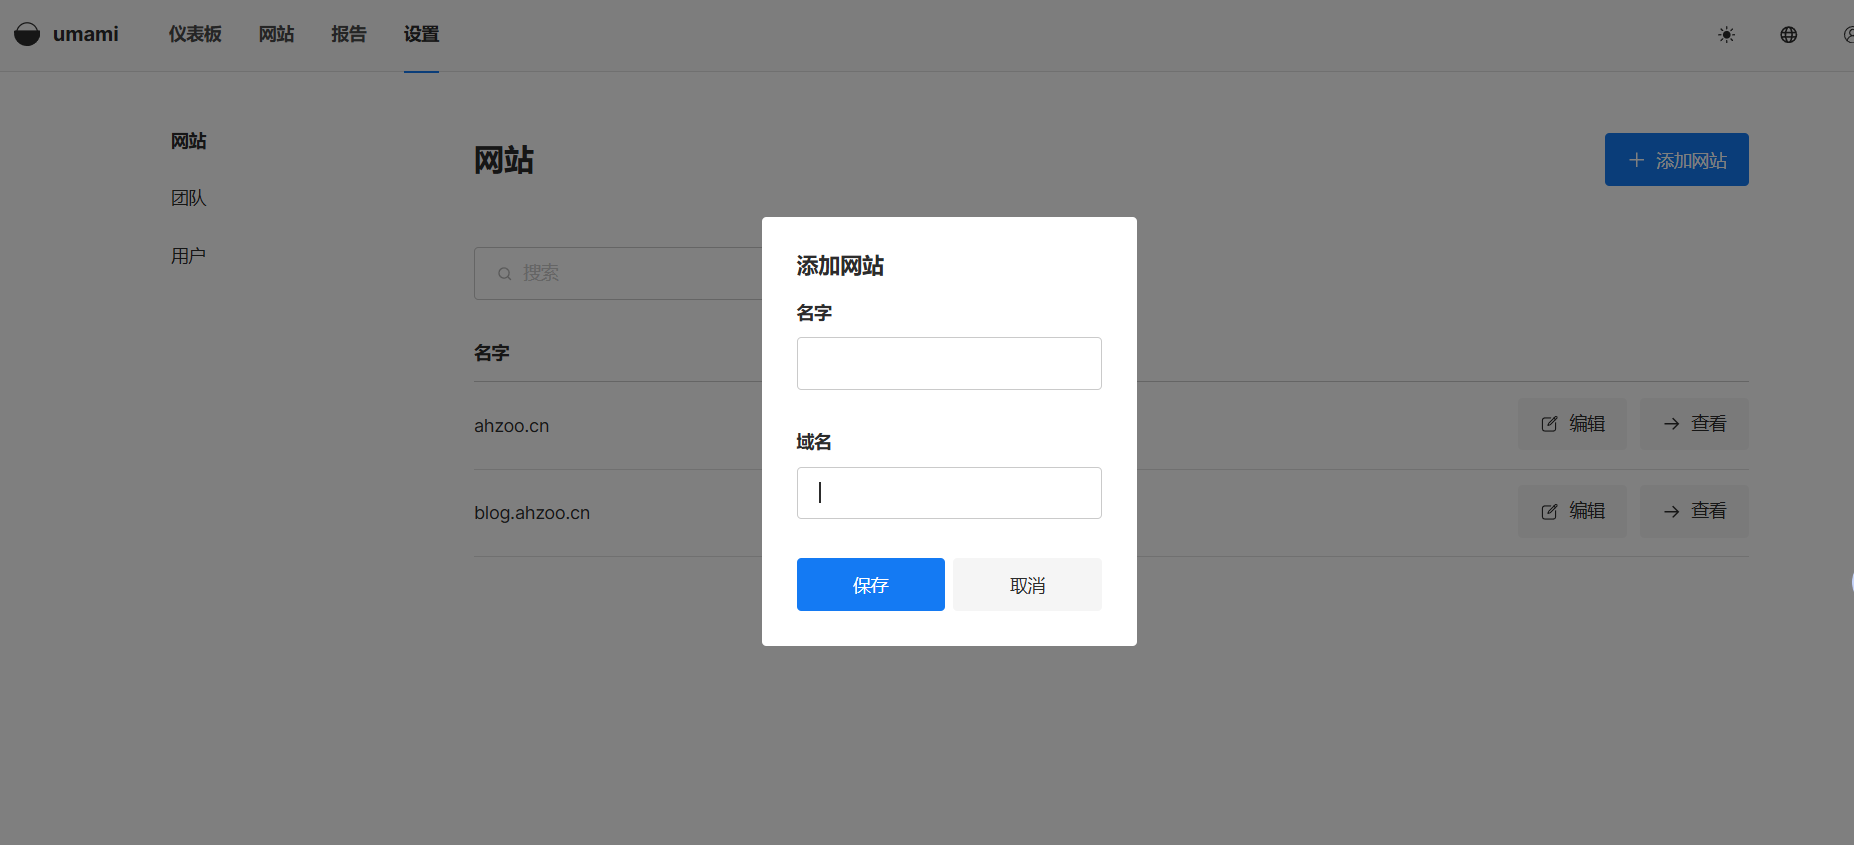Viewport: 1854px width, 845px height.
Task: Select the 设置 settings tab
Action: point(421,34)
